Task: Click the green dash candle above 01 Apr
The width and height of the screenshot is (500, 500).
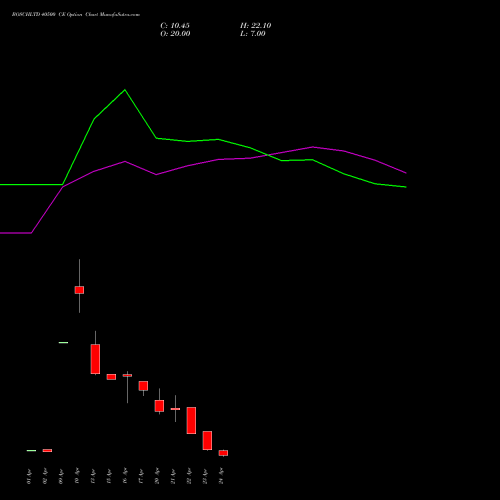Action: 31,451
